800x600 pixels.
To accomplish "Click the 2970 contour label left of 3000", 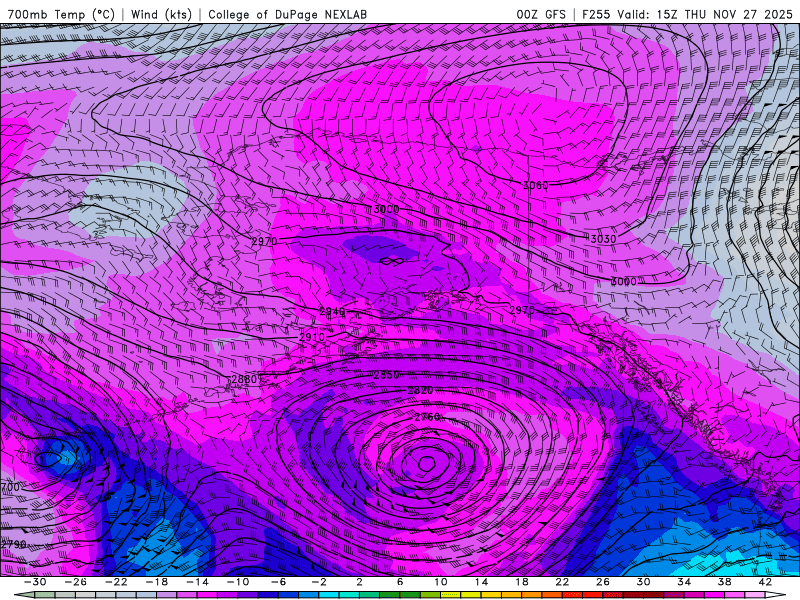I will click(x=265, y=241).
